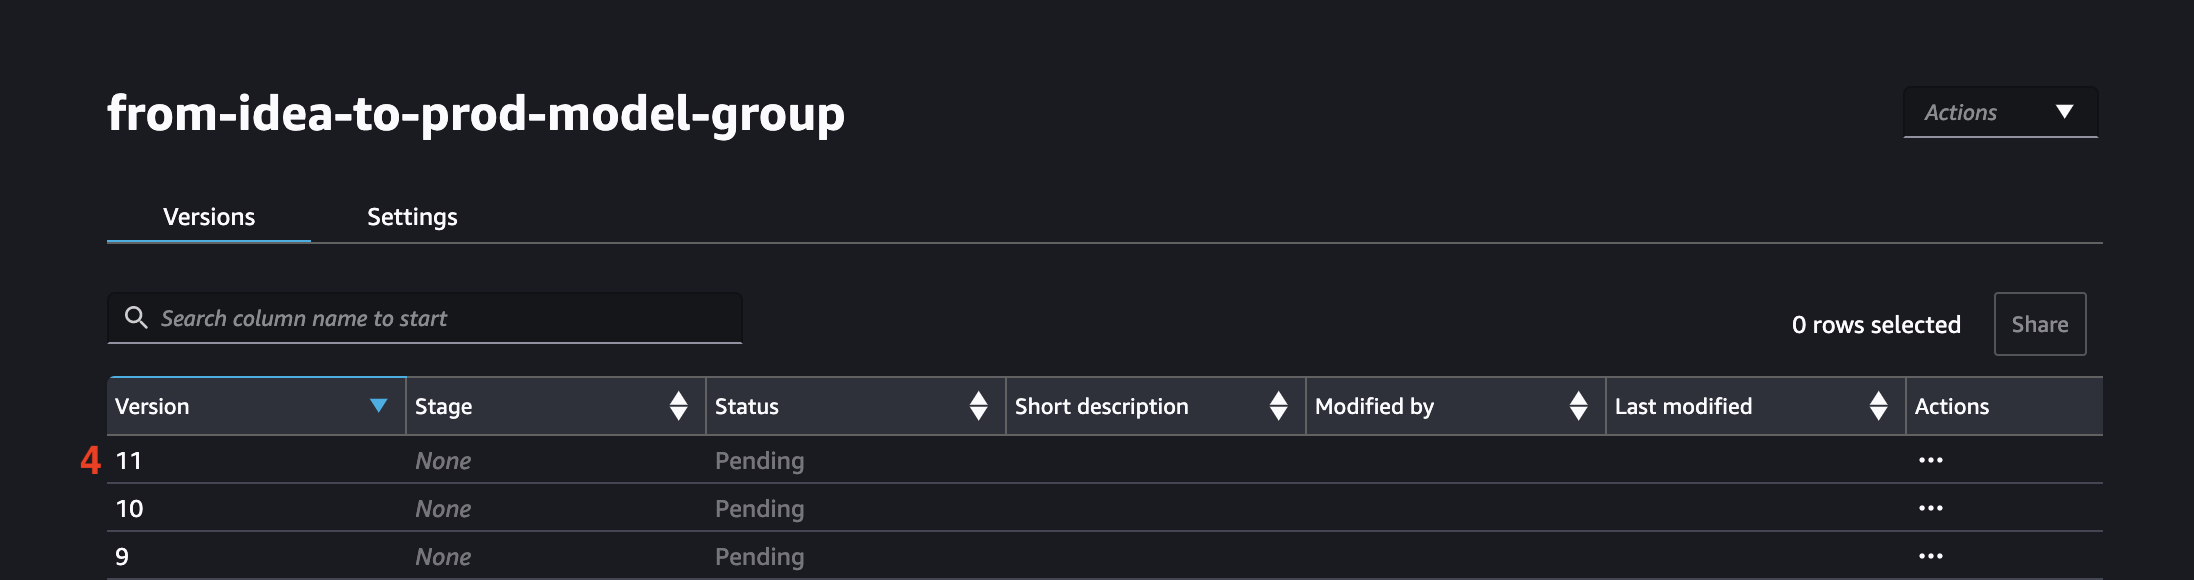This screenshot has width=2194, height=580.
Task: Sort by Modified by column arrows
Action: click(x=1578, y=406)
